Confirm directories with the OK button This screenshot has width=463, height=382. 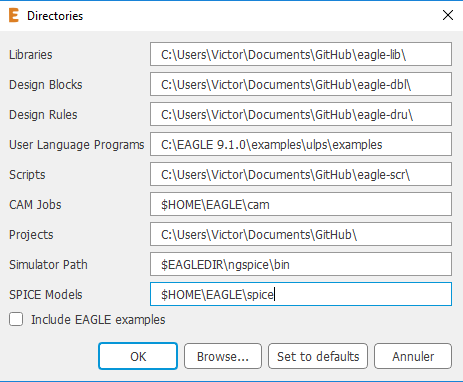pyautogui.click(x=138, y=356)
